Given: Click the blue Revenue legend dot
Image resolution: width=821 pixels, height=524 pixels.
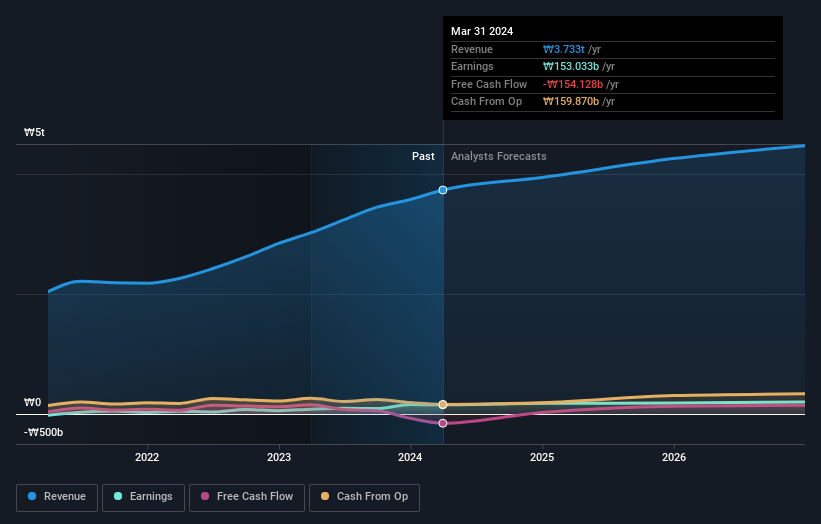Looking at the screenshot, I should click(x=32, y=496).
